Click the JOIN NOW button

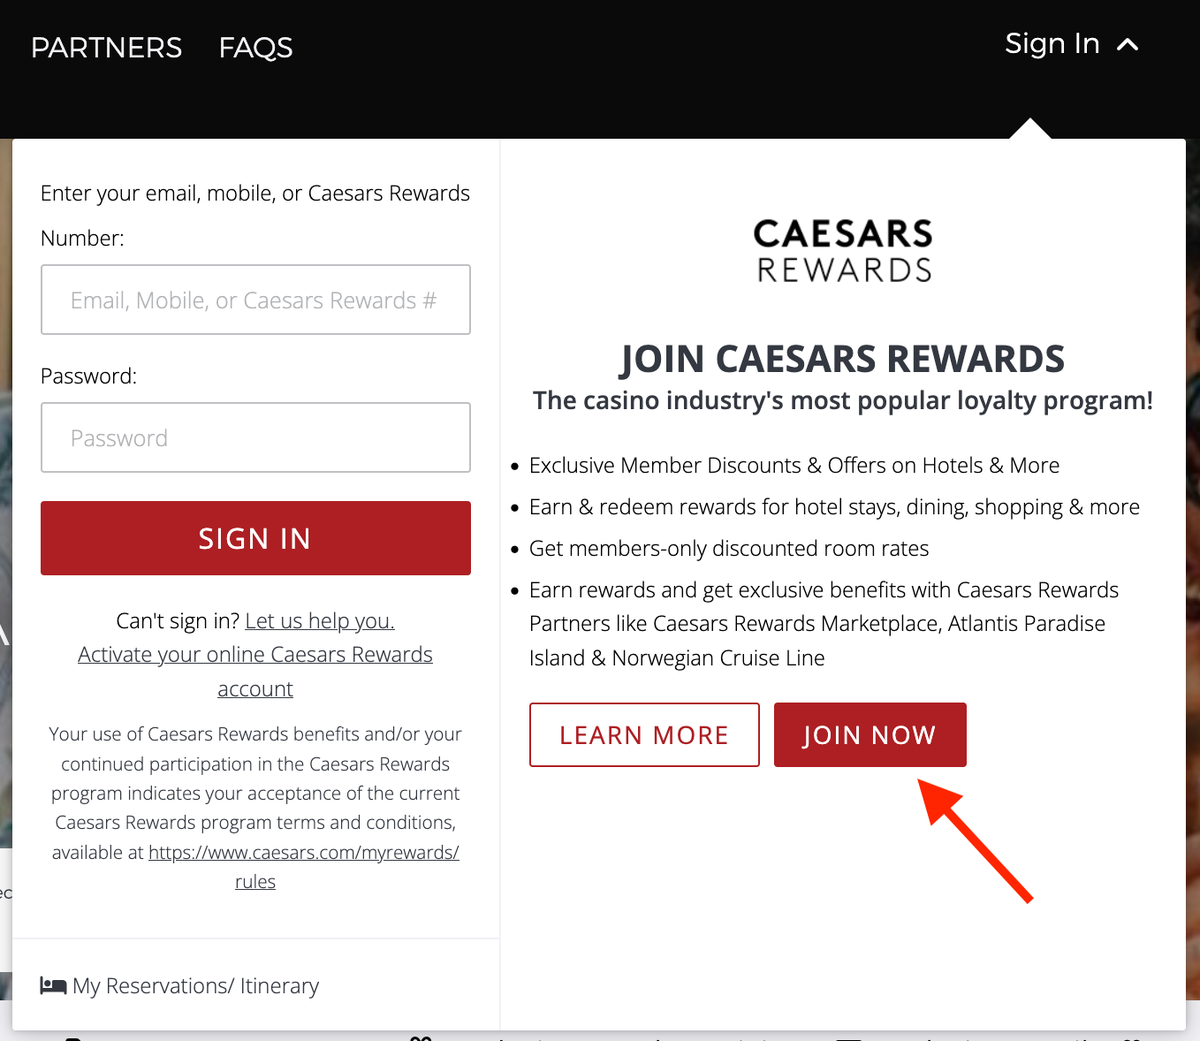click(x=870, y=735)
